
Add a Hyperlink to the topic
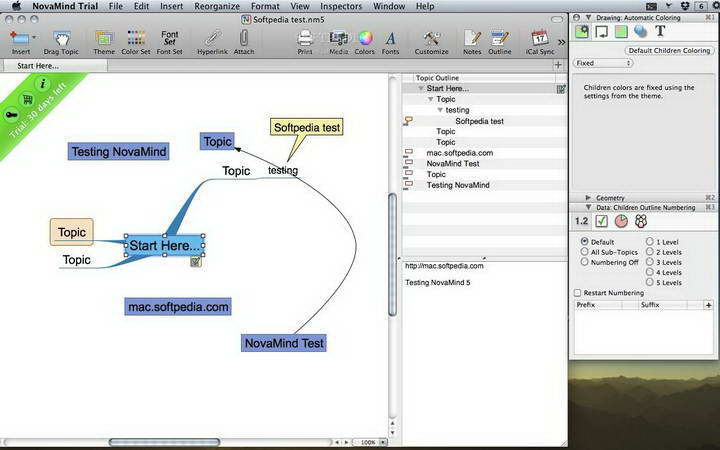[213, 38]
